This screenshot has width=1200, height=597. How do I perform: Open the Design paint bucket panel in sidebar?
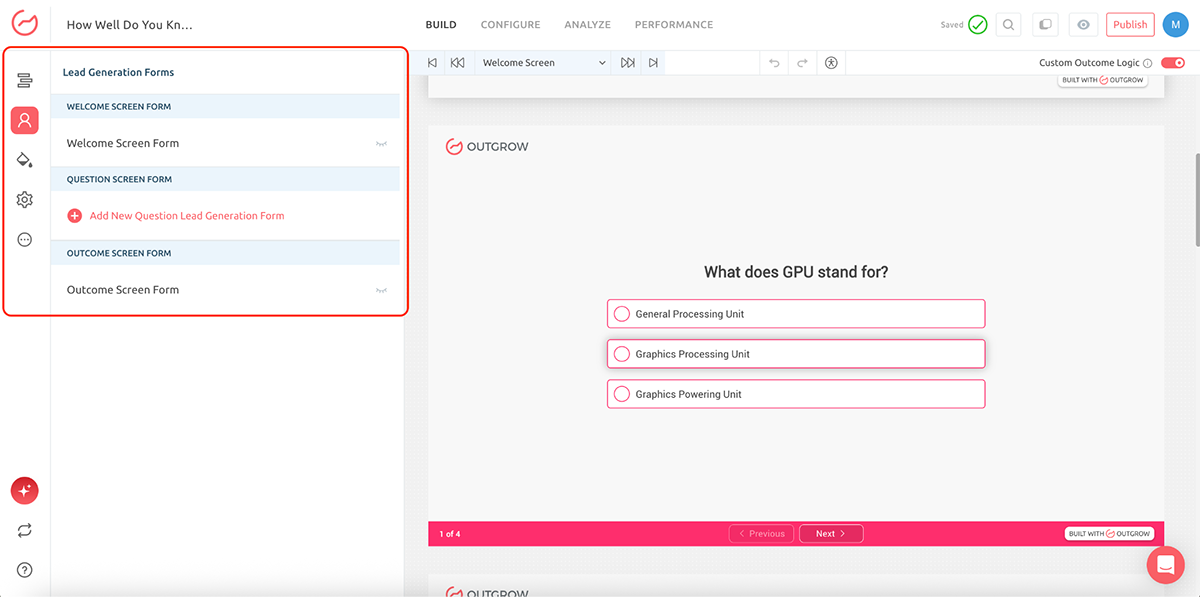click(x=24, y=160)
